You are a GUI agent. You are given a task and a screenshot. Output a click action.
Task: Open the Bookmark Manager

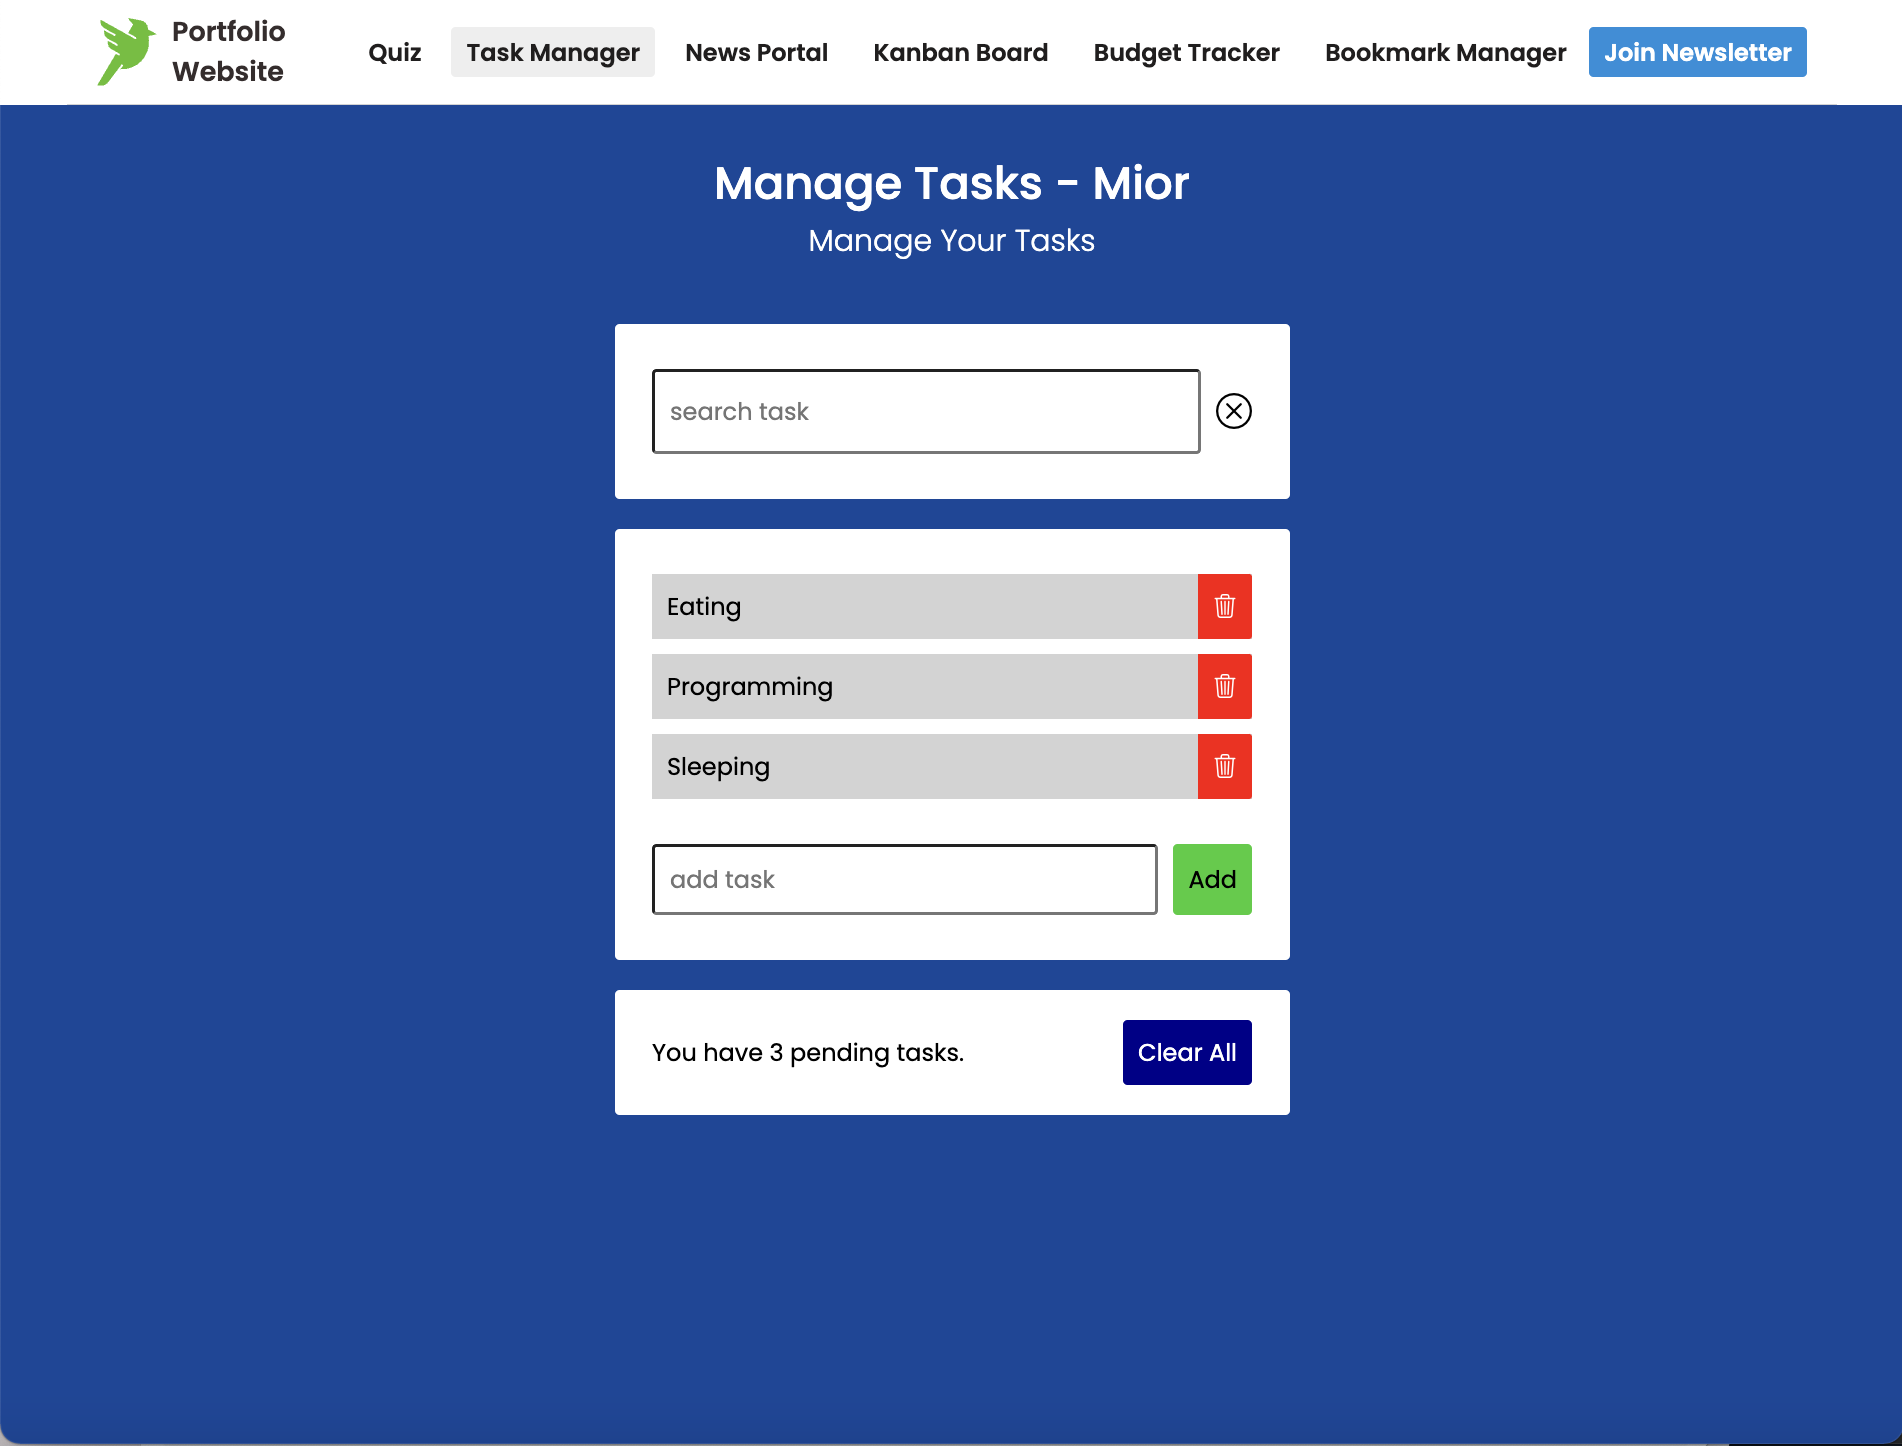[x=1444, y=52]
